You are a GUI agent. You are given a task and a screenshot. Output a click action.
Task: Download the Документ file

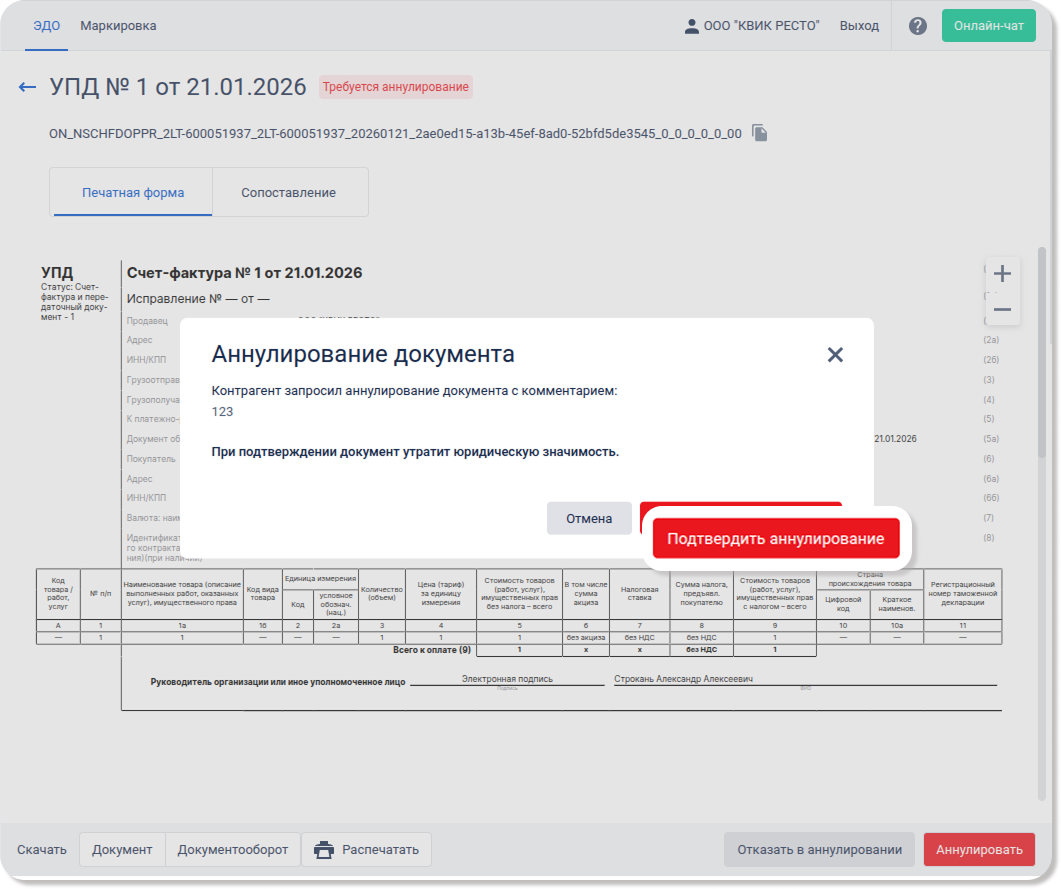click(122, 850)
